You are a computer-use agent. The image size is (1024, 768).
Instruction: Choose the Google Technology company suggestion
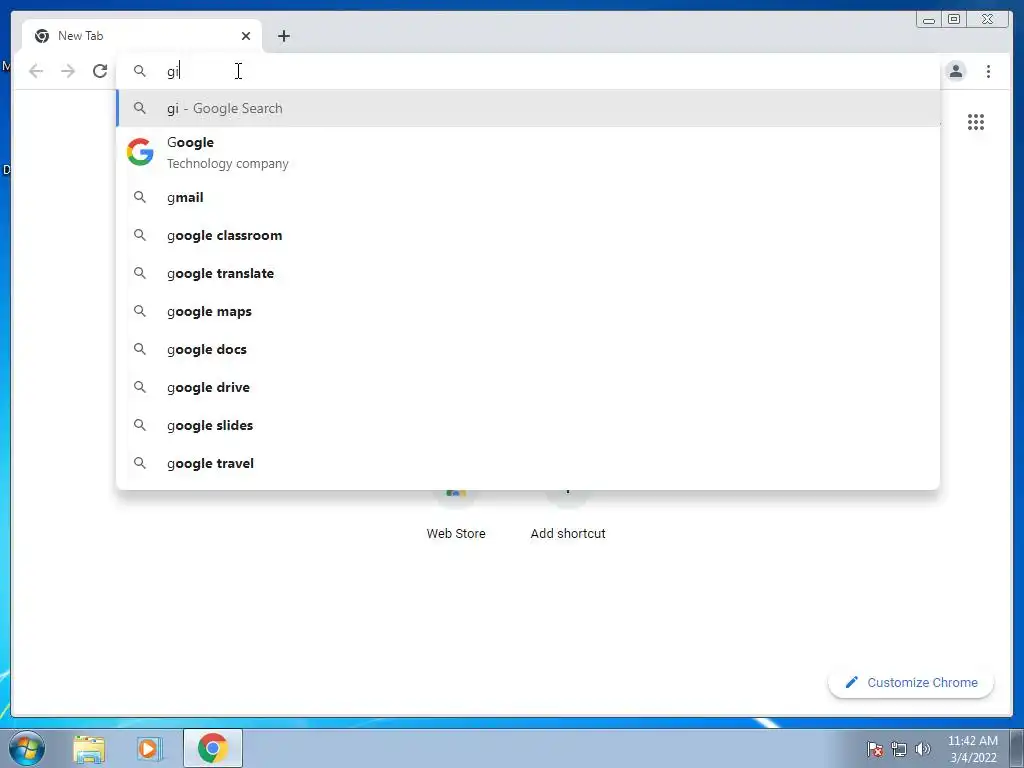pyautogui.click(x=528, y=152)
